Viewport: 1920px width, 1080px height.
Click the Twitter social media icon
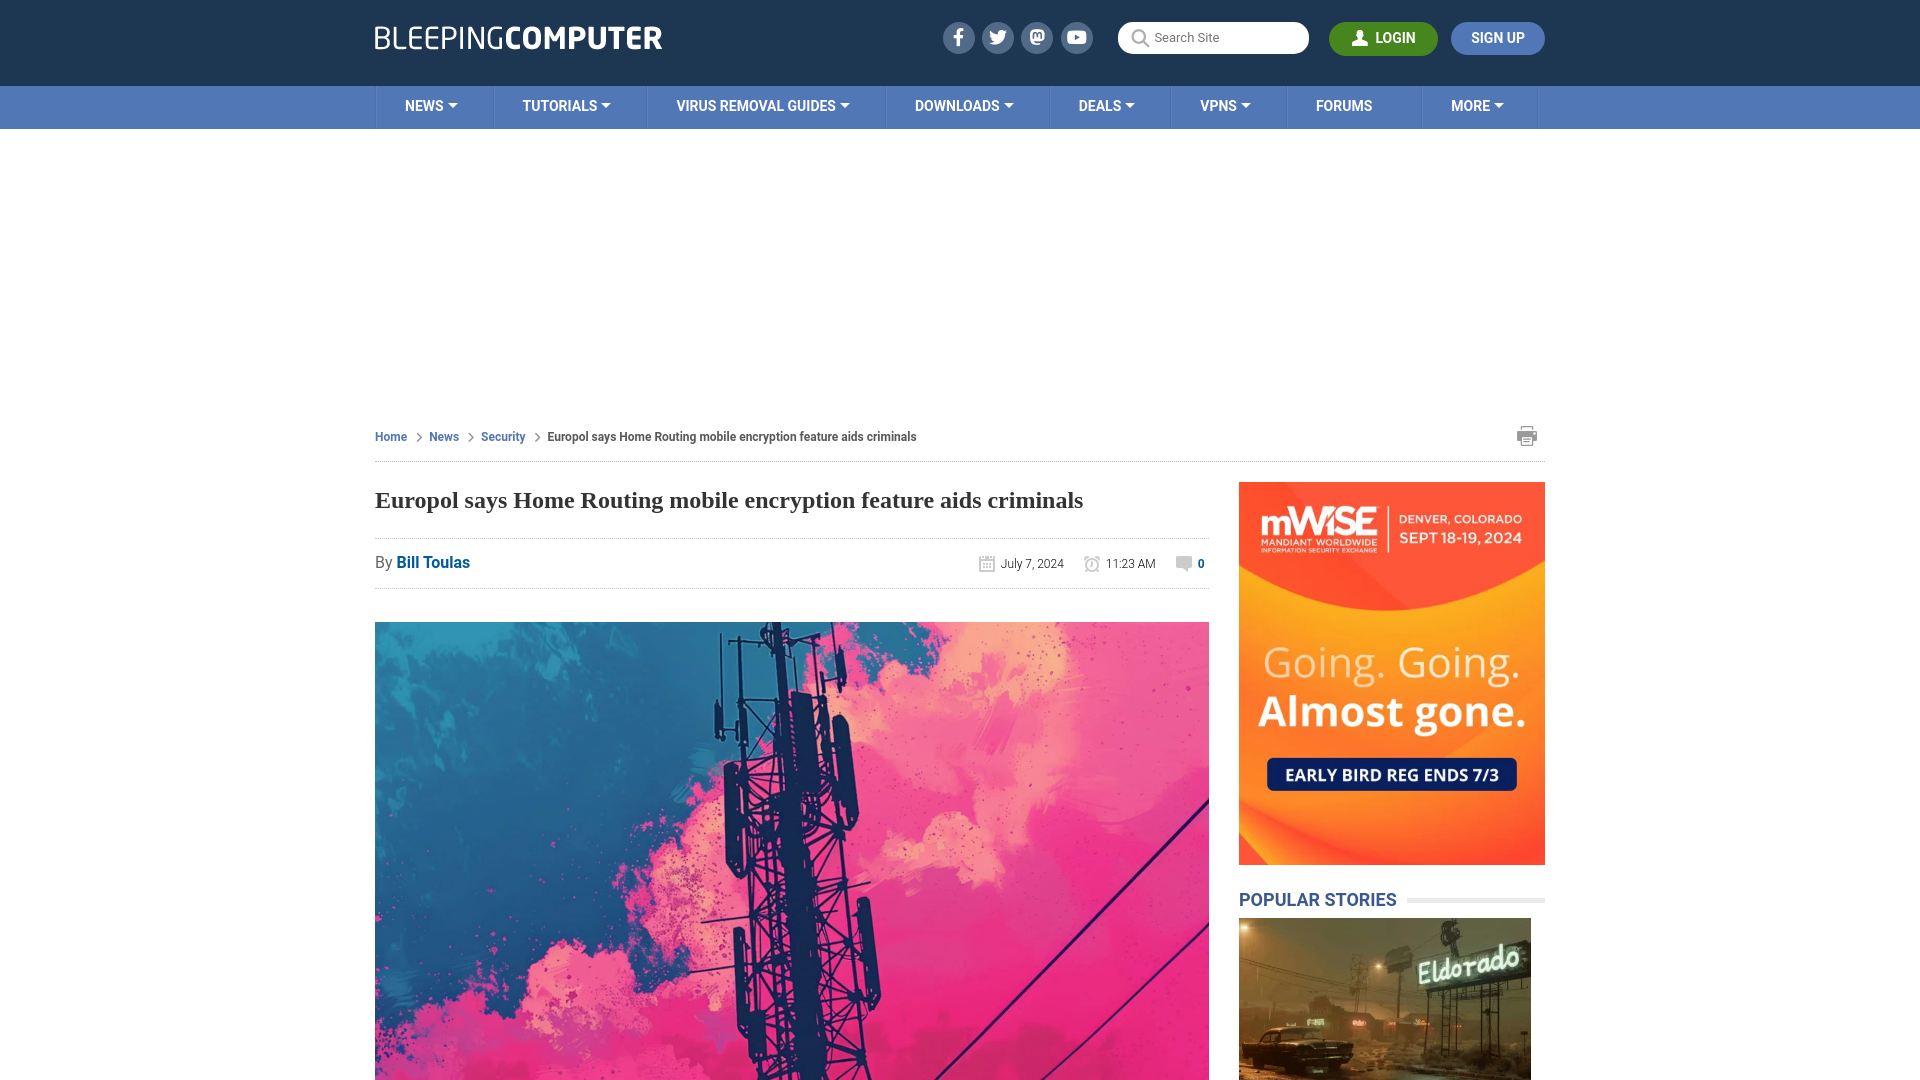click(997, 37)
